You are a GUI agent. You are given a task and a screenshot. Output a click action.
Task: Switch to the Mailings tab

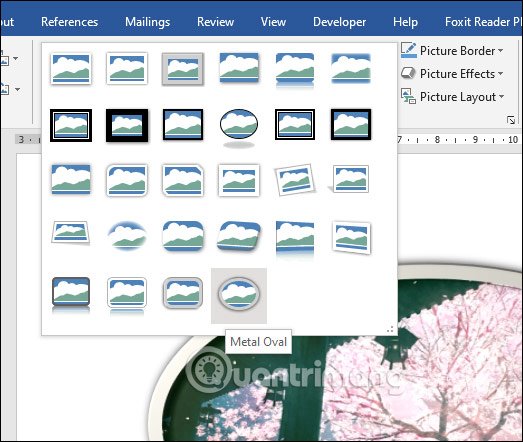[x=147, y=22]
